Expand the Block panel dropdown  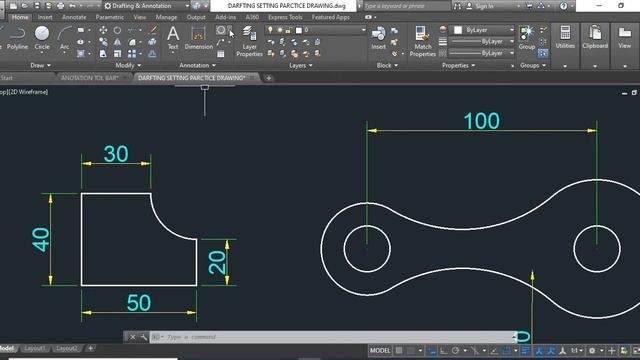point(387,65)
